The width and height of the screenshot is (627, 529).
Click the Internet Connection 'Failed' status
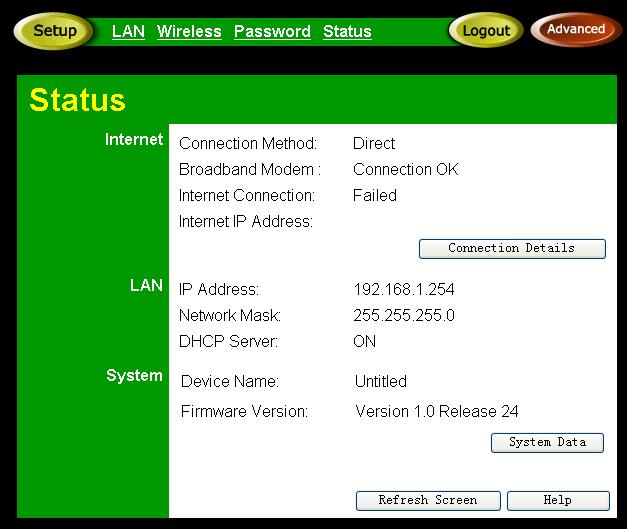coord(375,195)
